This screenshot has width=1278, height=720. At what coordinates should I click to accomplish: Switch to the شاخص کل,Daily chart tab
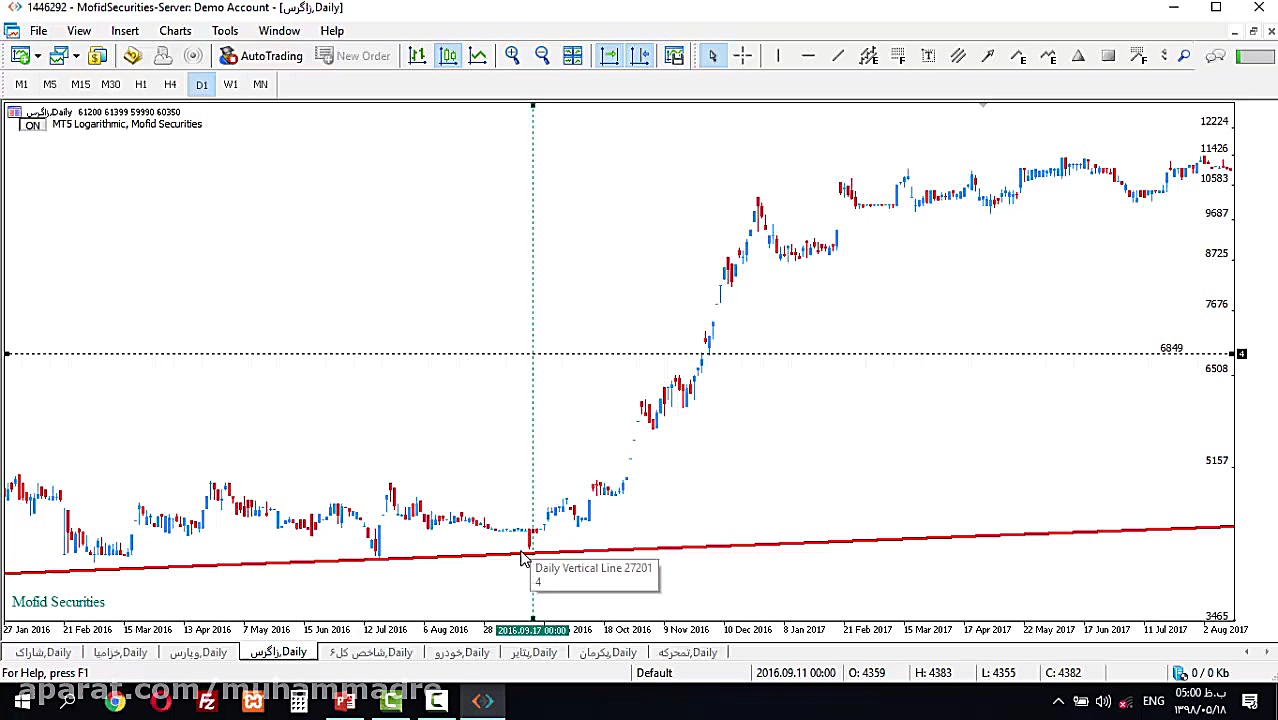pos(371,653)
